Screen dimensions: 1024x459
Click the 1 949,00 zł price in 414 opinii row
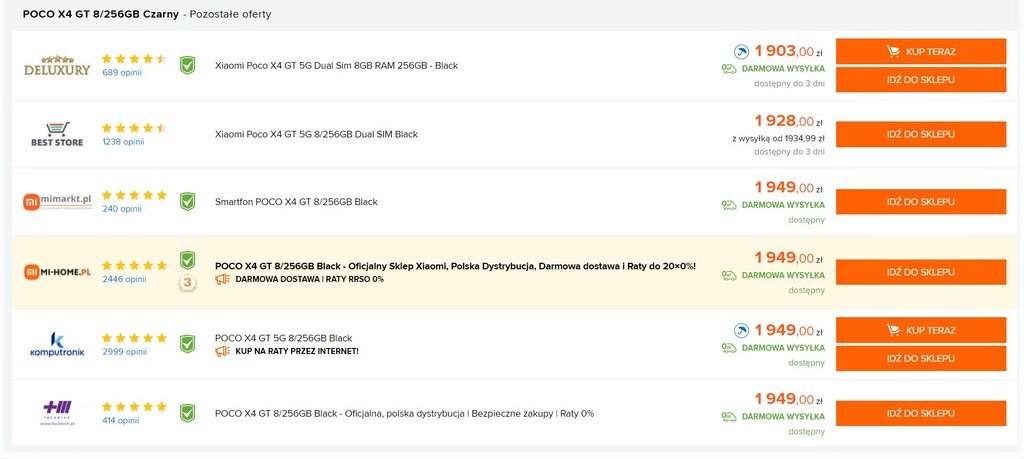point(788,399)
